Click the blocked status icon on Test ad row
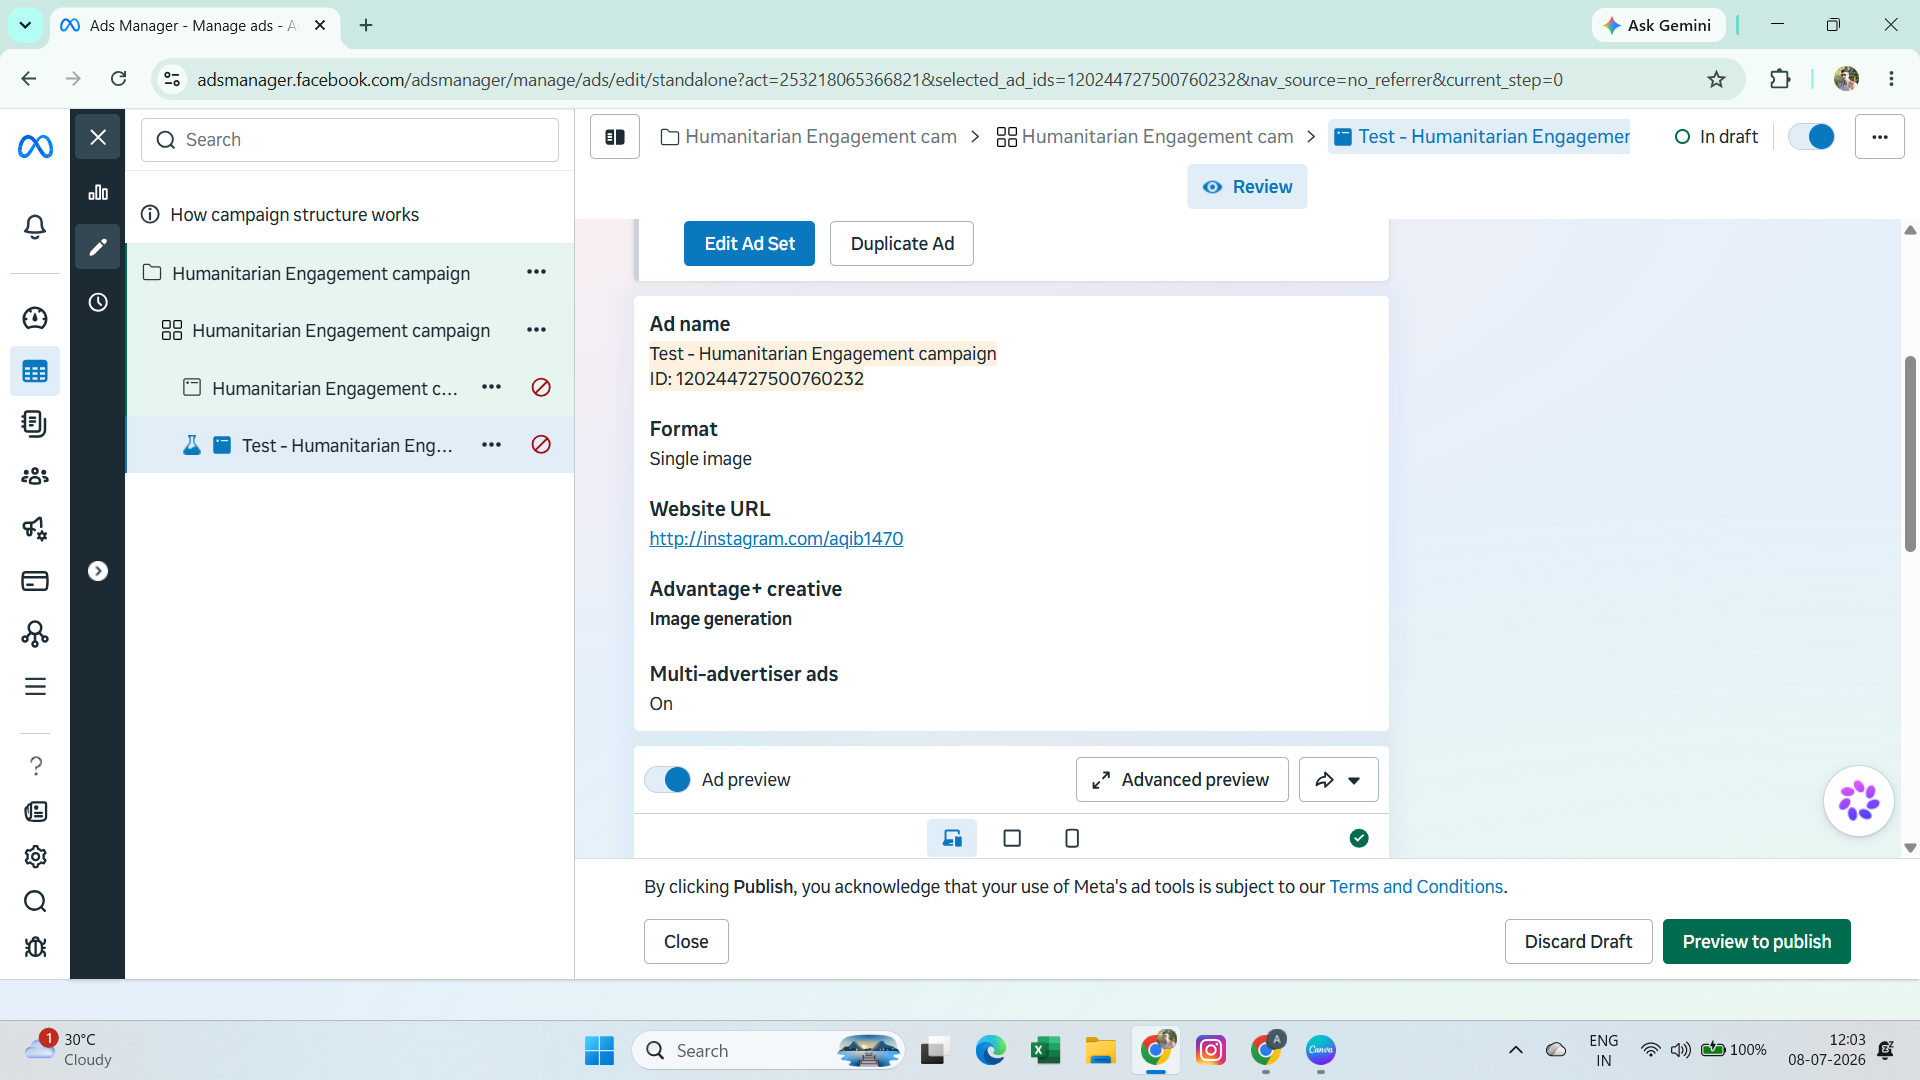Screen dimensions: 1920x1080 pos(541,445)
